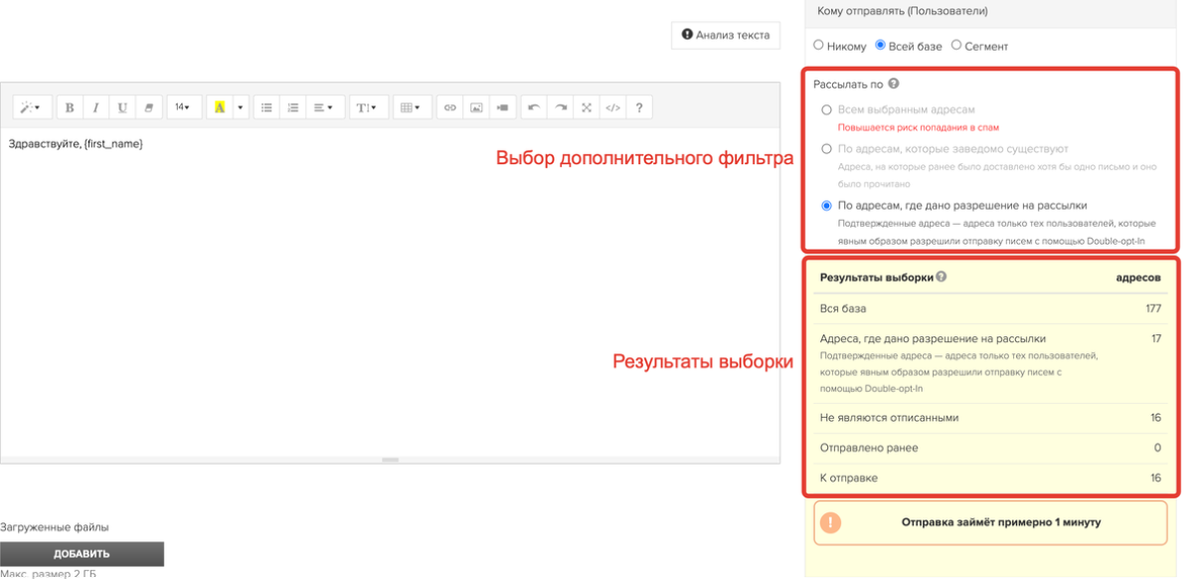Choose По адресам, которые заведомо существуют
The width and height of the screenshot is (1200, 579).
pos(826,148)
